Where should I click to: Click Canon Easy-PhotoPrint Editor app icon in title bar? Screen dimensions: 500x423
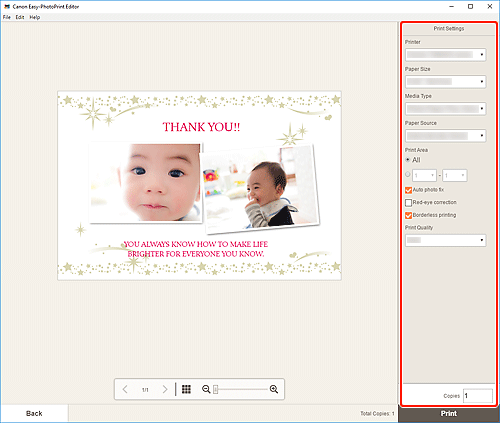(7, 6)
